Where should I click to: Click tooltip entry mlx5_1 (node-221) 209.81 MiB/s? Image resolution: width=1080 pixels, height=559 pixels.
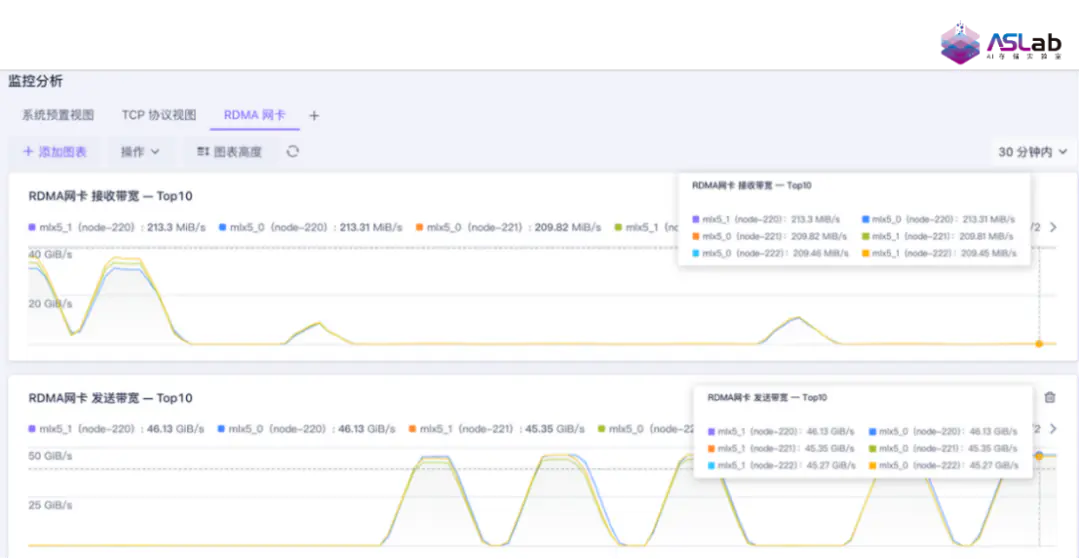click(x=938, y=236)
